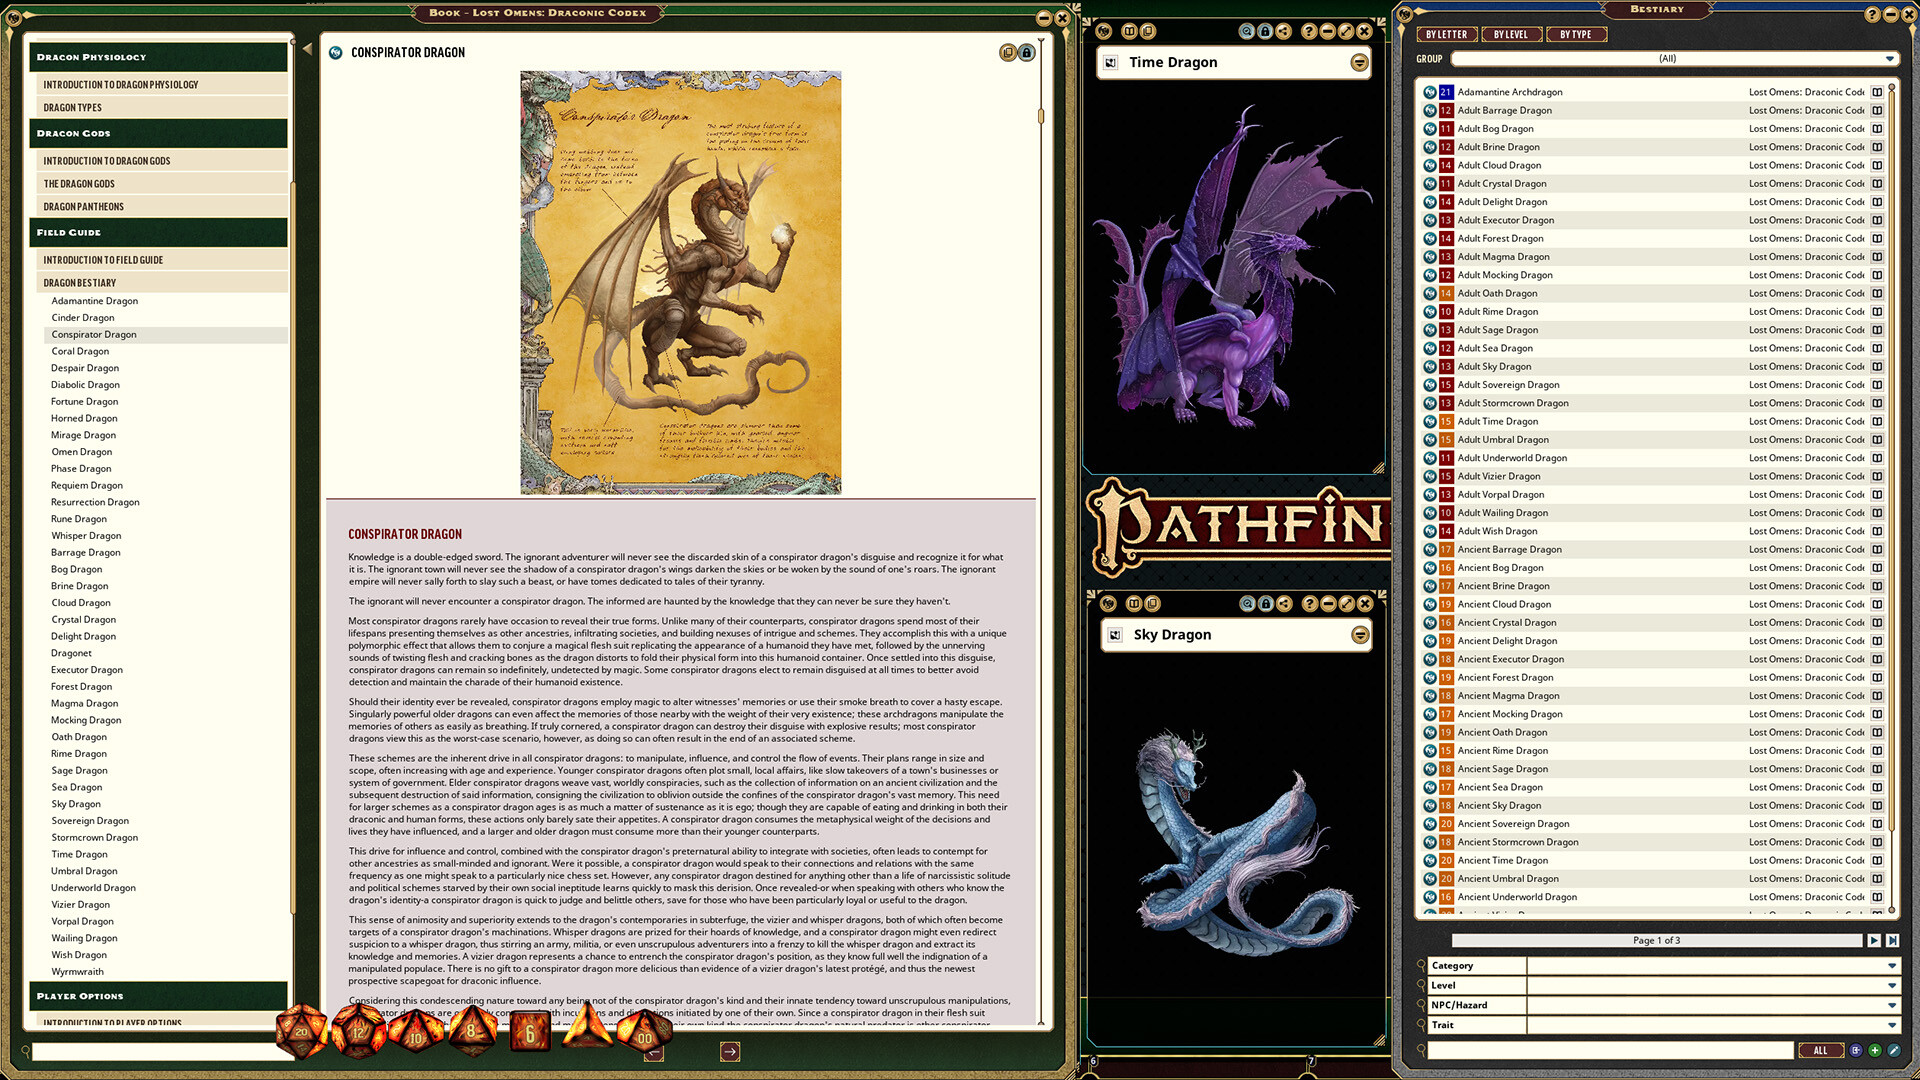This screenshot has width=1920, height=1080.
Task: Switch to the By Level tab in the Bestiary
Action: [x=1512, y=33]
